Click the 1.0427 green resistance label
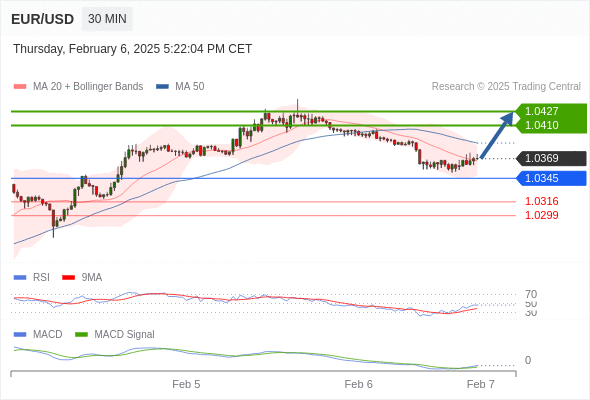The image size is (590, 400). [541, 111]
